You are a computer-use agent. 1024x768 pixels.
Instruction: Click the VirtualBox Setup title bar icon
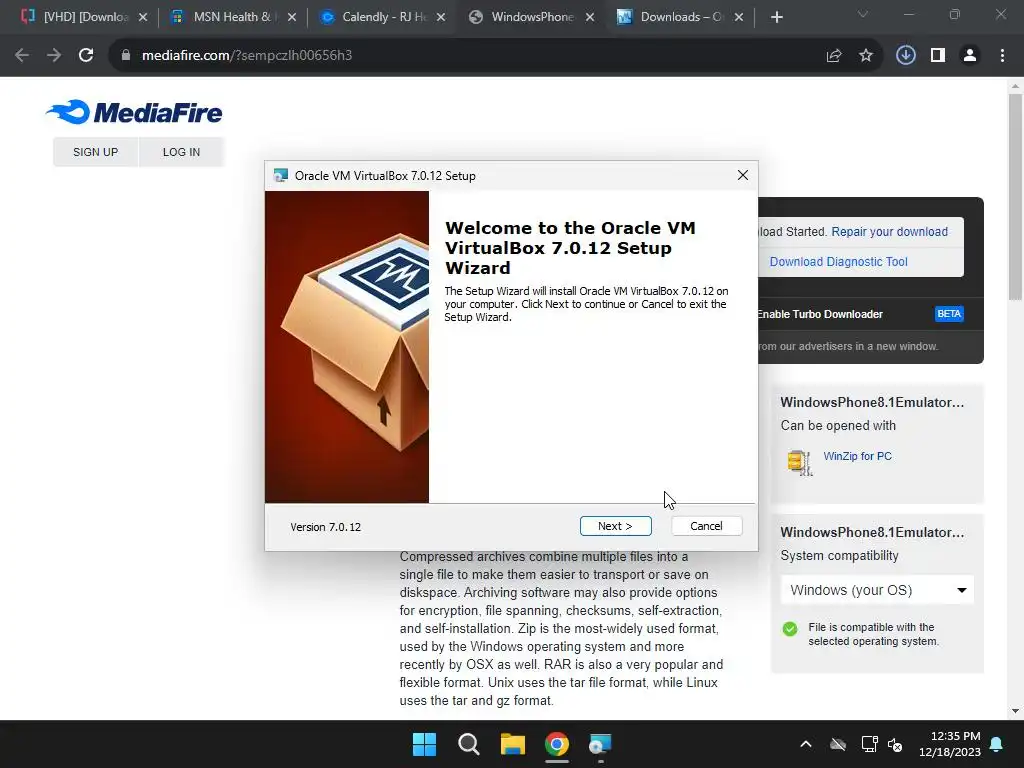[281, 175]
